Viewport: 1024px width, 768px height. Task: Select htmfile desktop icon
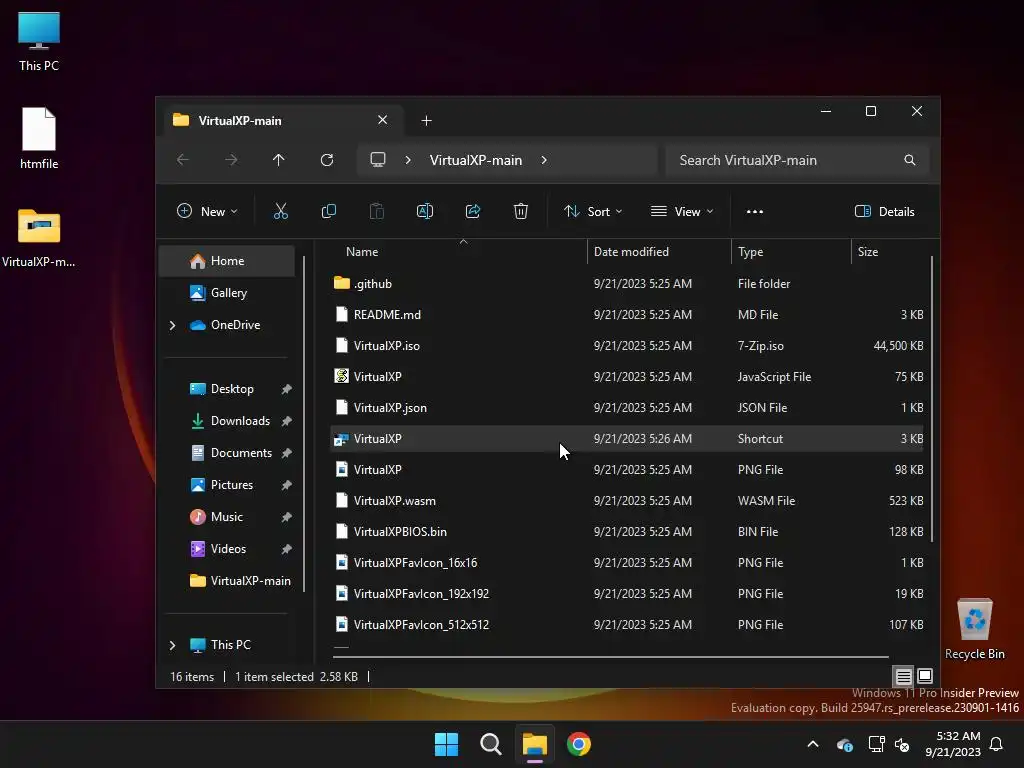pos(39,138)
